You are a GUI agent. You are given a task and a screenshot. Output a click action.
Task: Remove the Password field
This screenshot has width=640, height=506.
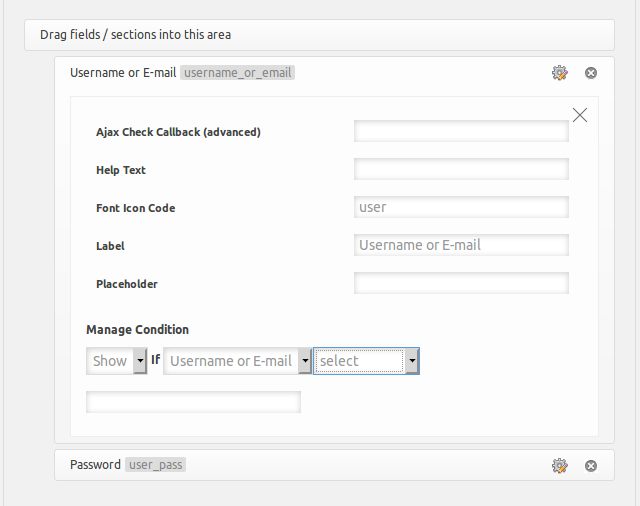coord(591,465)
